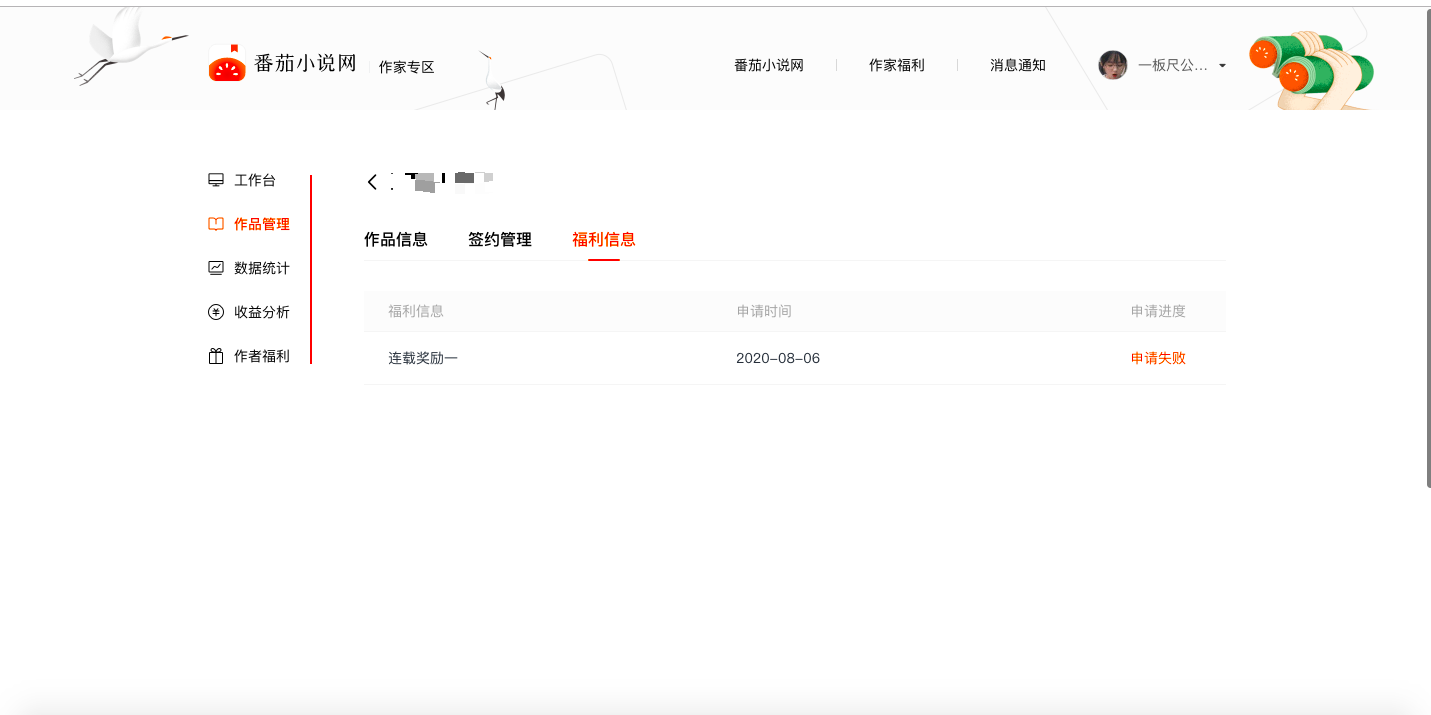Screen dimensions: 1431x715
Task: Open 工作台 in the sidebar
Action: pyautogui.click(x=255, y=180)
